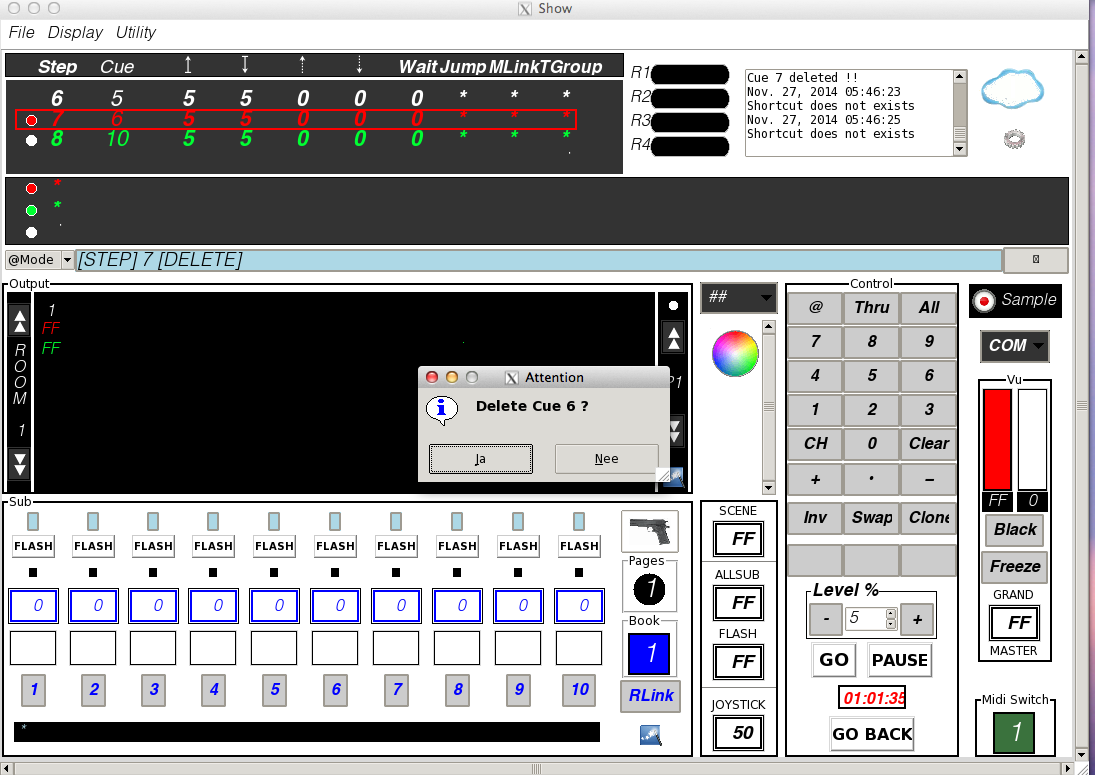The width and height of the screenshot is (1095, 775).
Task: Confirm deletion by clicking Ja
Action: (481, 459)
